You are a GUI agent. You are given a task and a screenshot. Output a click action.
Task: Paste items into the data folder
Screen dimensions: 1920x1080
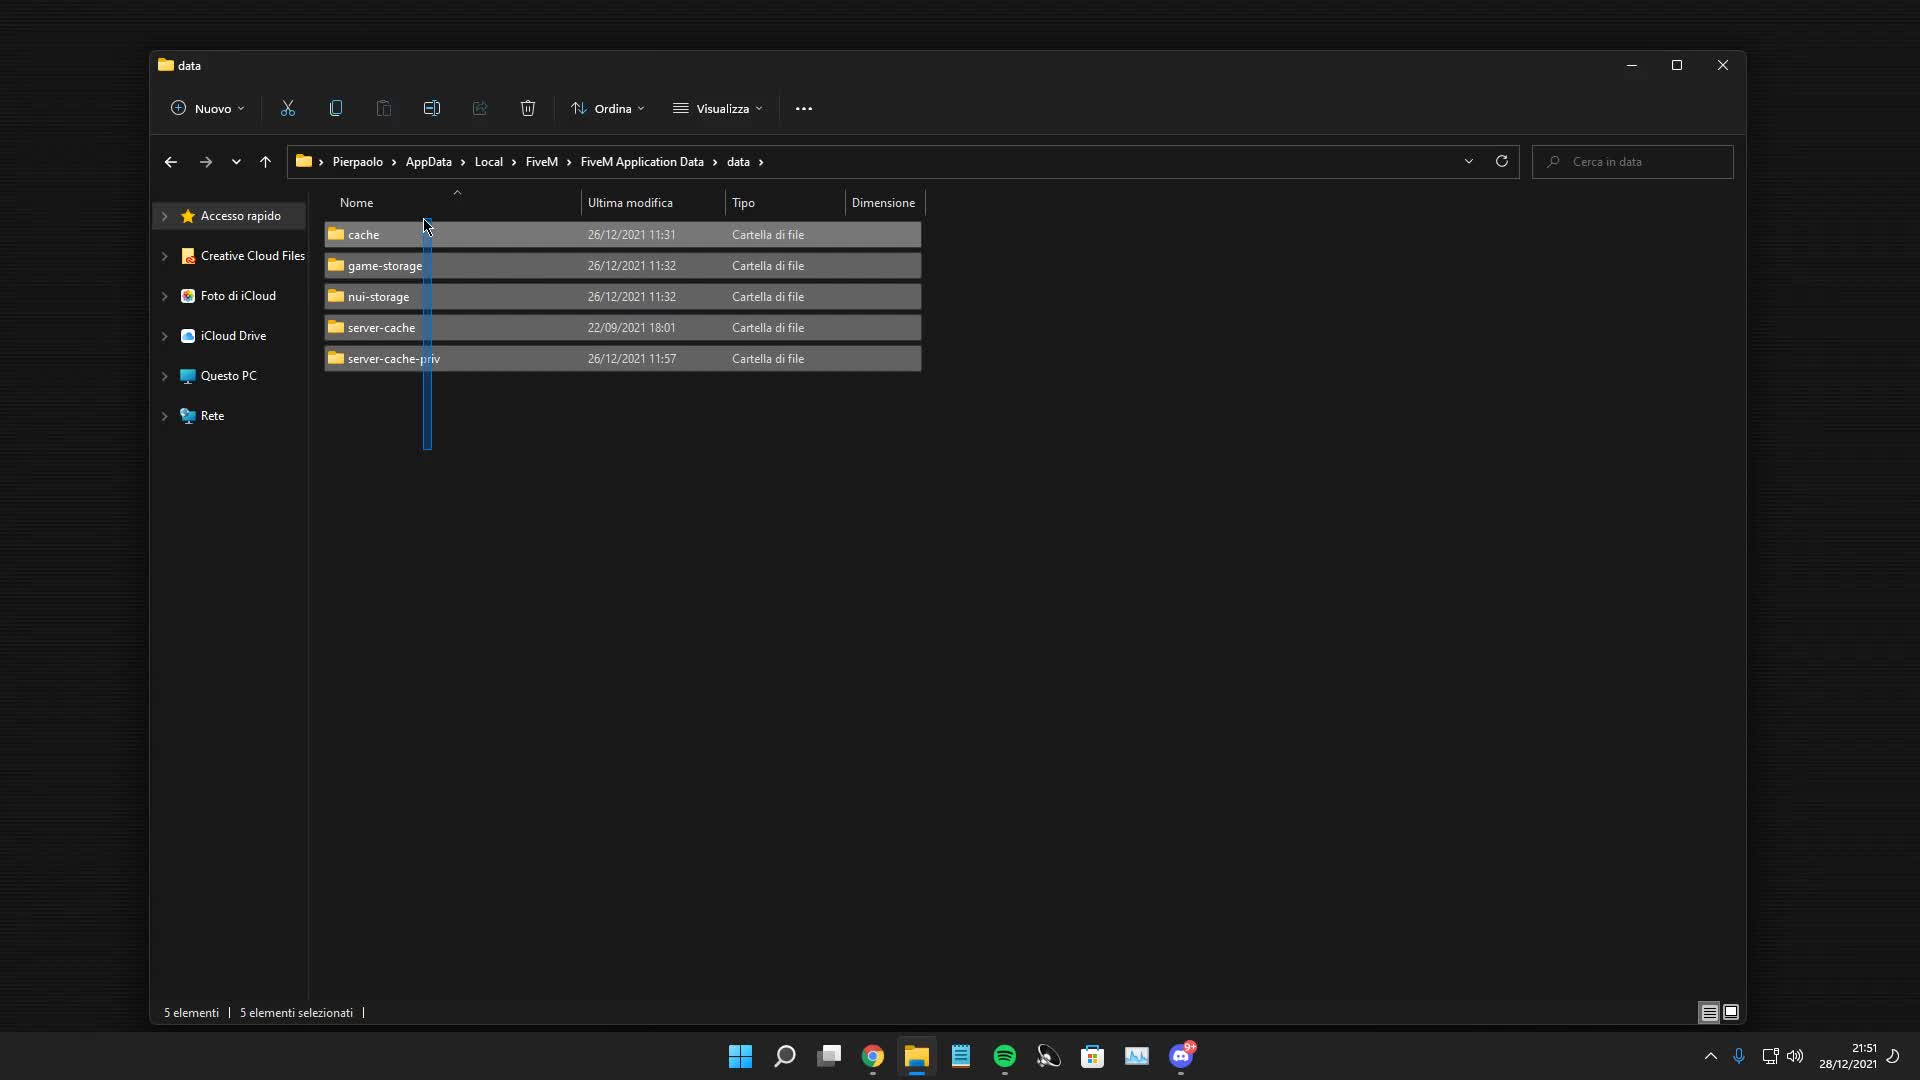click(x=384, y=108)
